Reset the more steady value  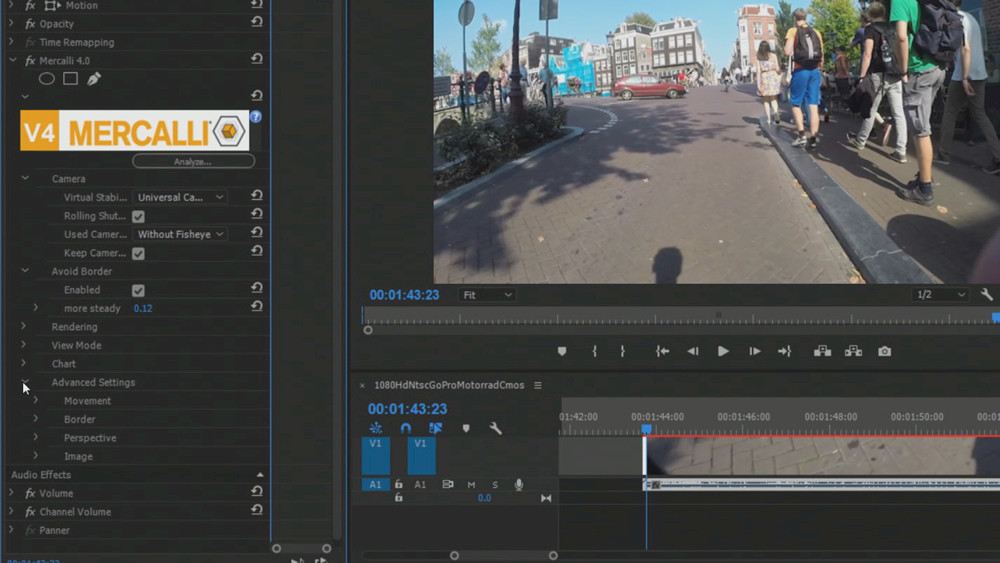click(x=256, y=306)
